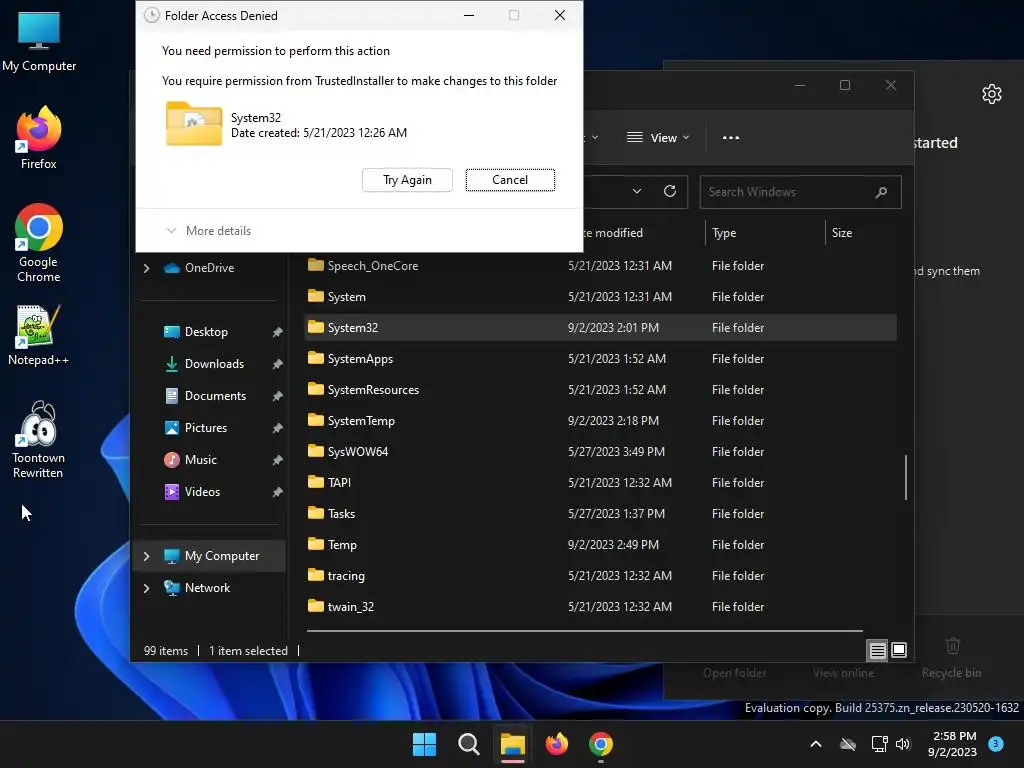Click the search magnifier in search box
Viewport: 1024px width, 768px height.
click(x=881, y=192)
